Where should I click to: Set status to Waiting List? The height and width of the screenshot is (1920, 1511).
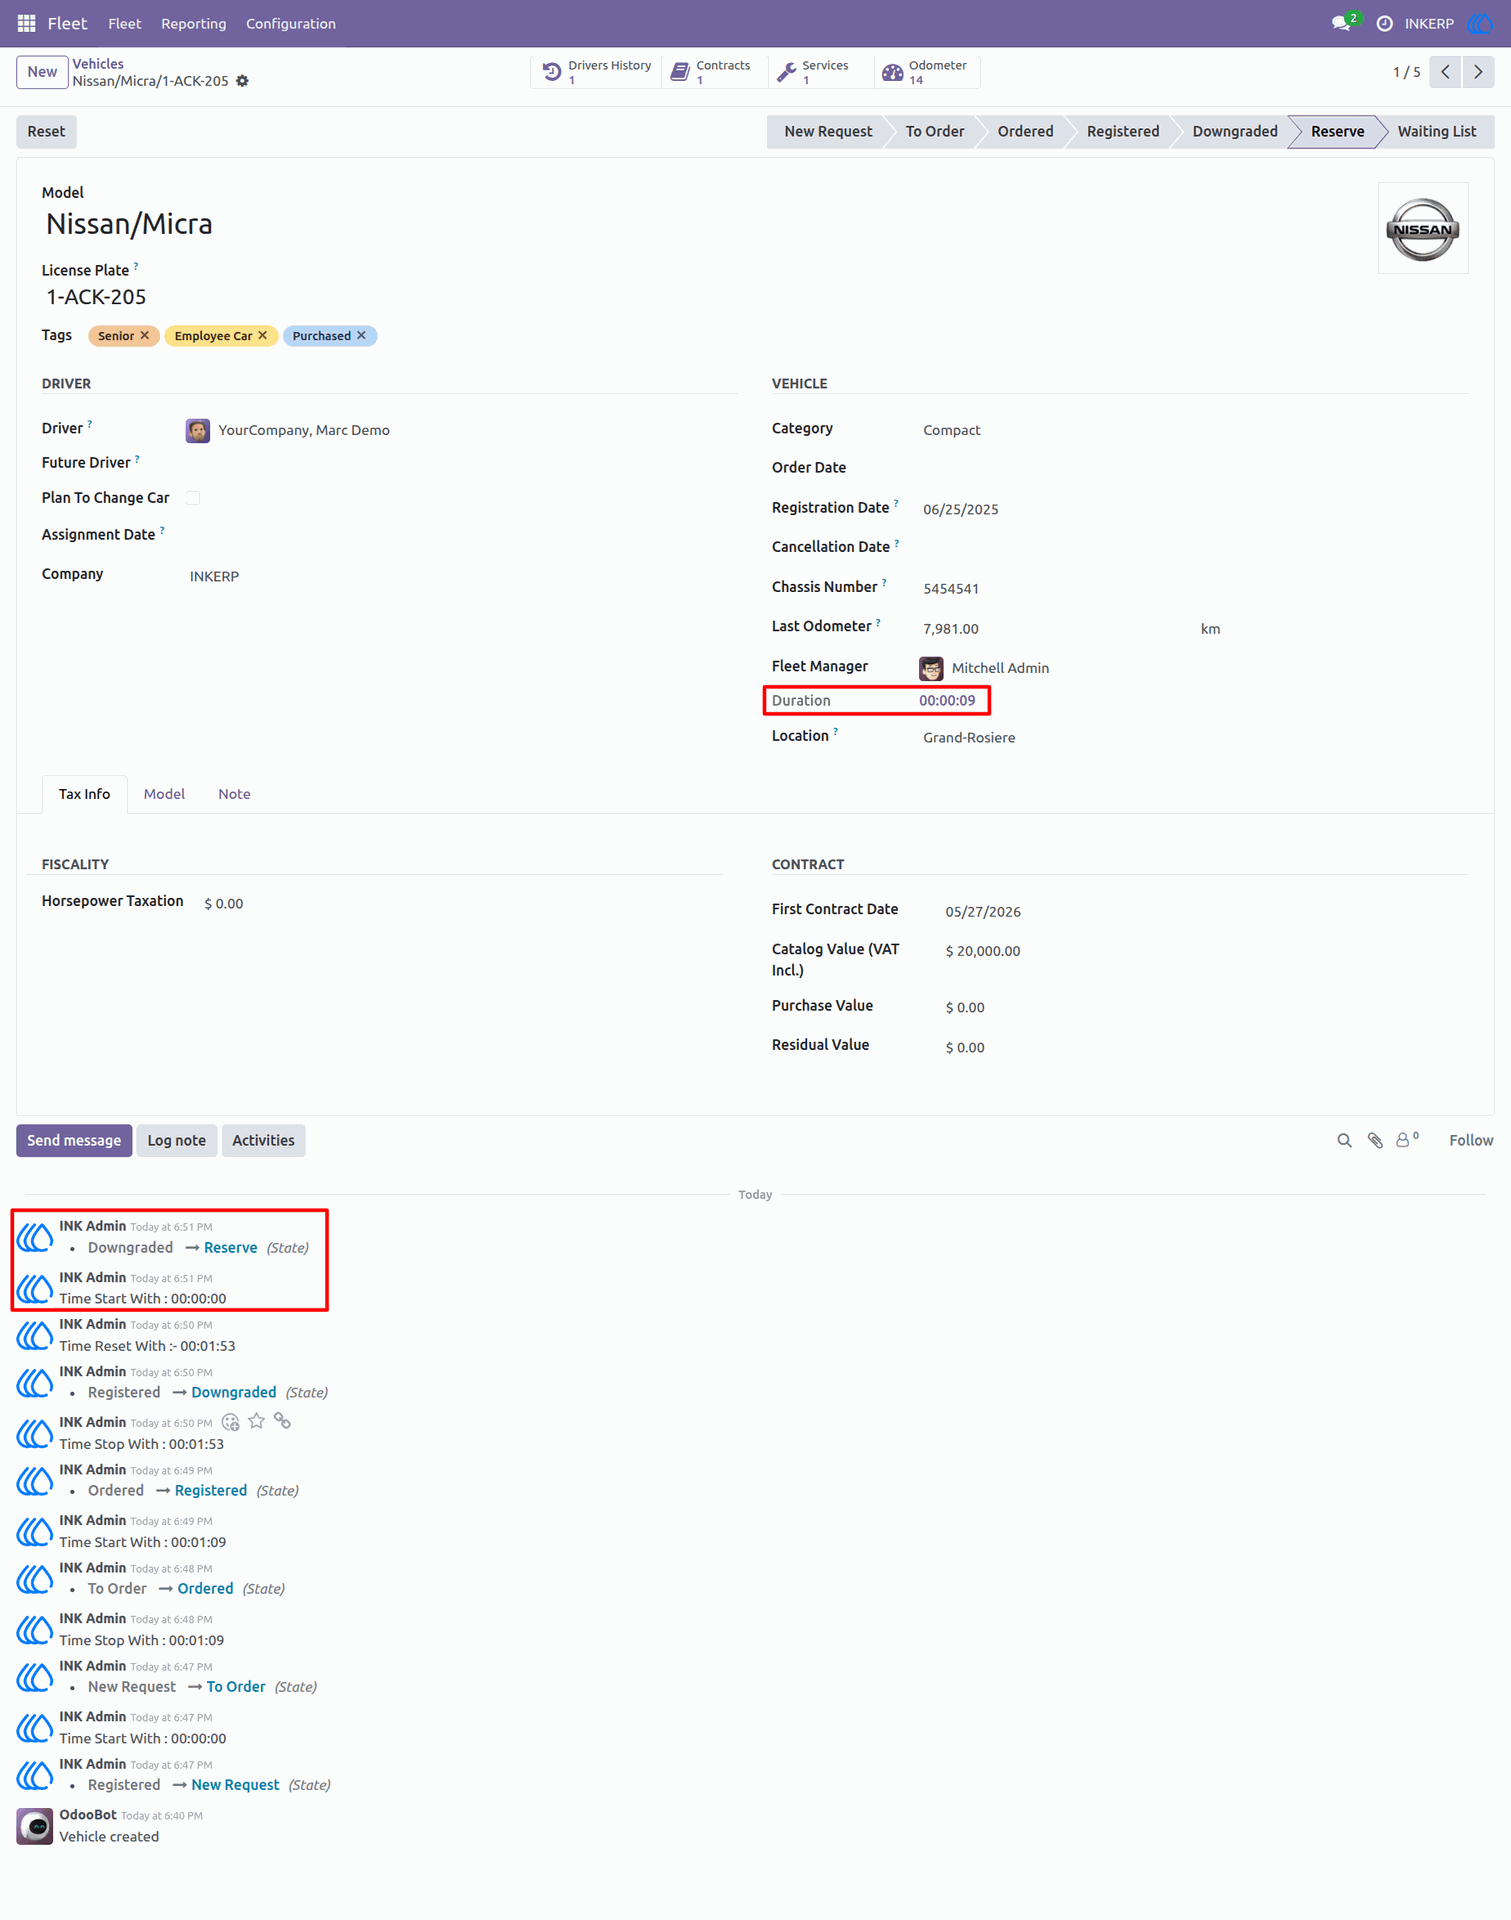tap(1437, 132)
